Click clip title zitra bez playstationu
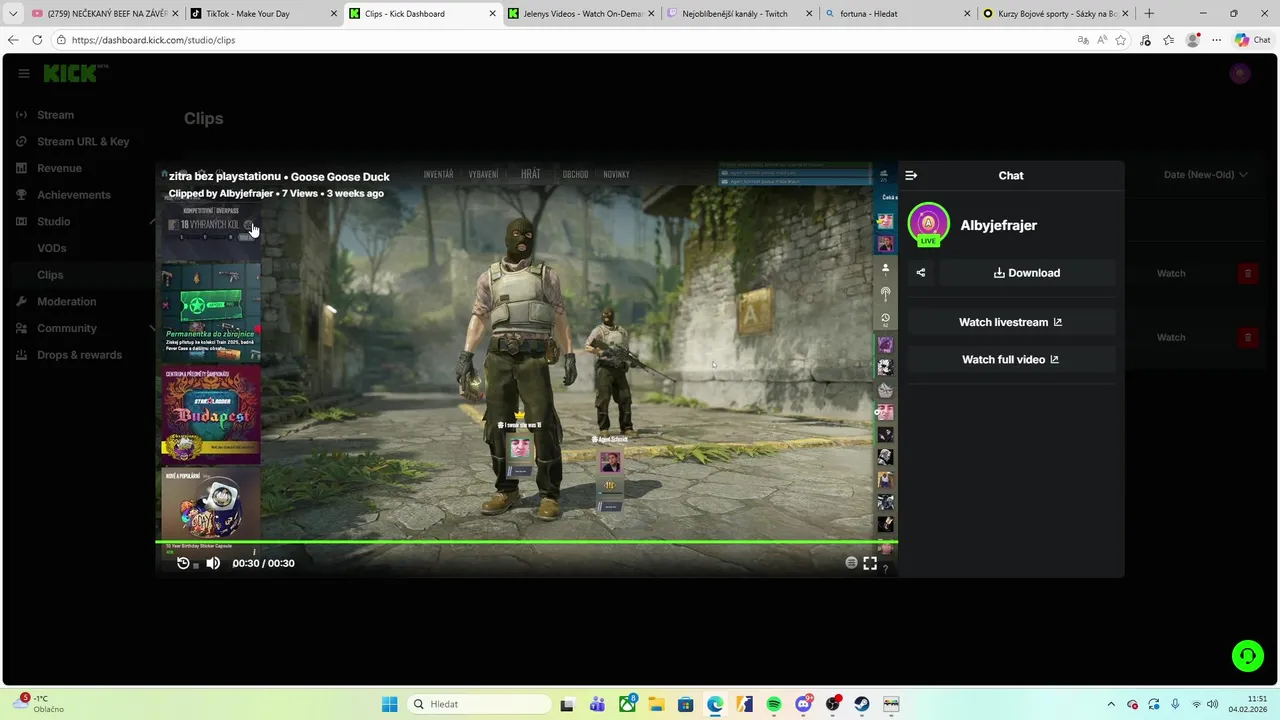 tap(224, 177)
